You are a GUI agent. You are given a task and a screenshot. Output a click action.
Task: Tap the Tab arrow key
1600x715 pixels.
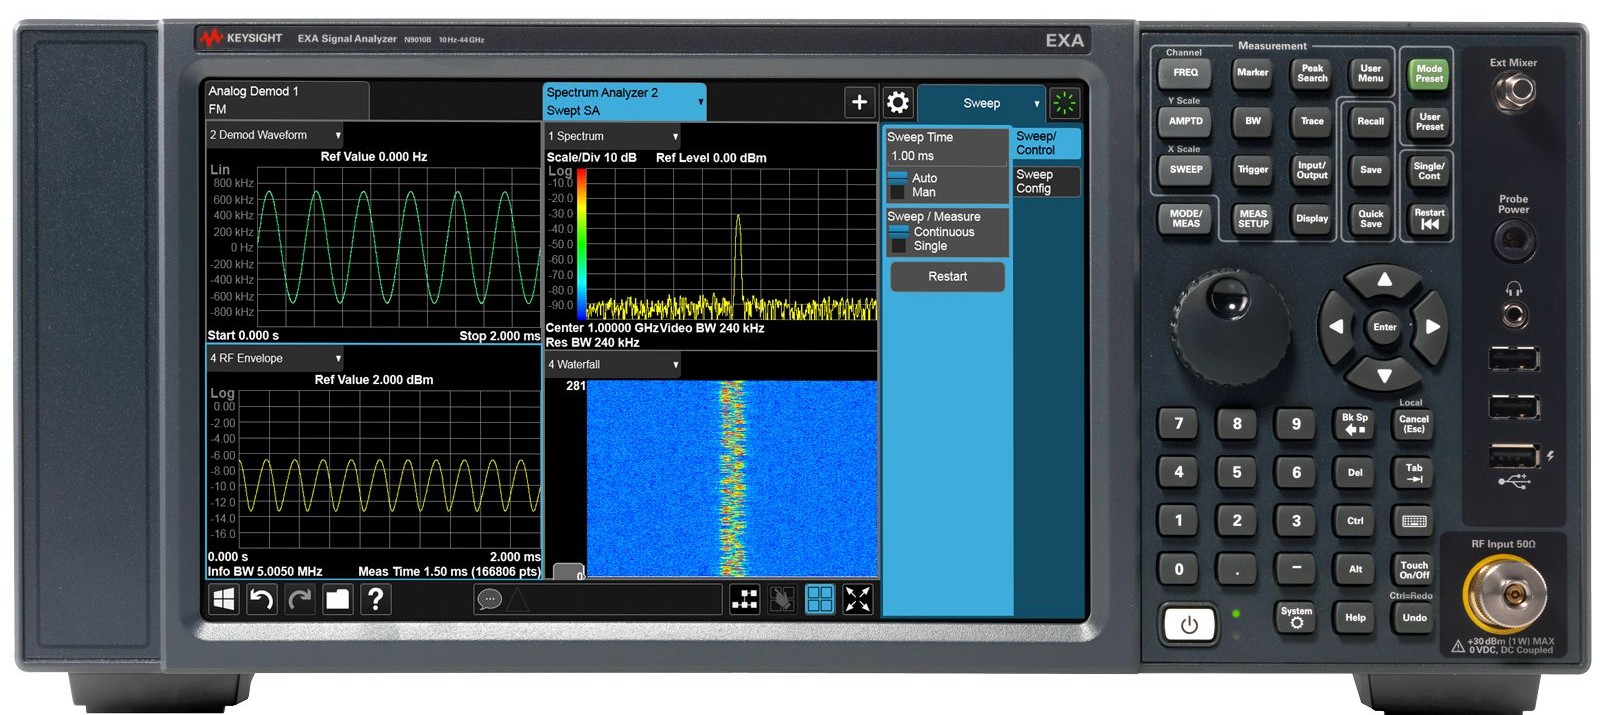click(1414, 472)
